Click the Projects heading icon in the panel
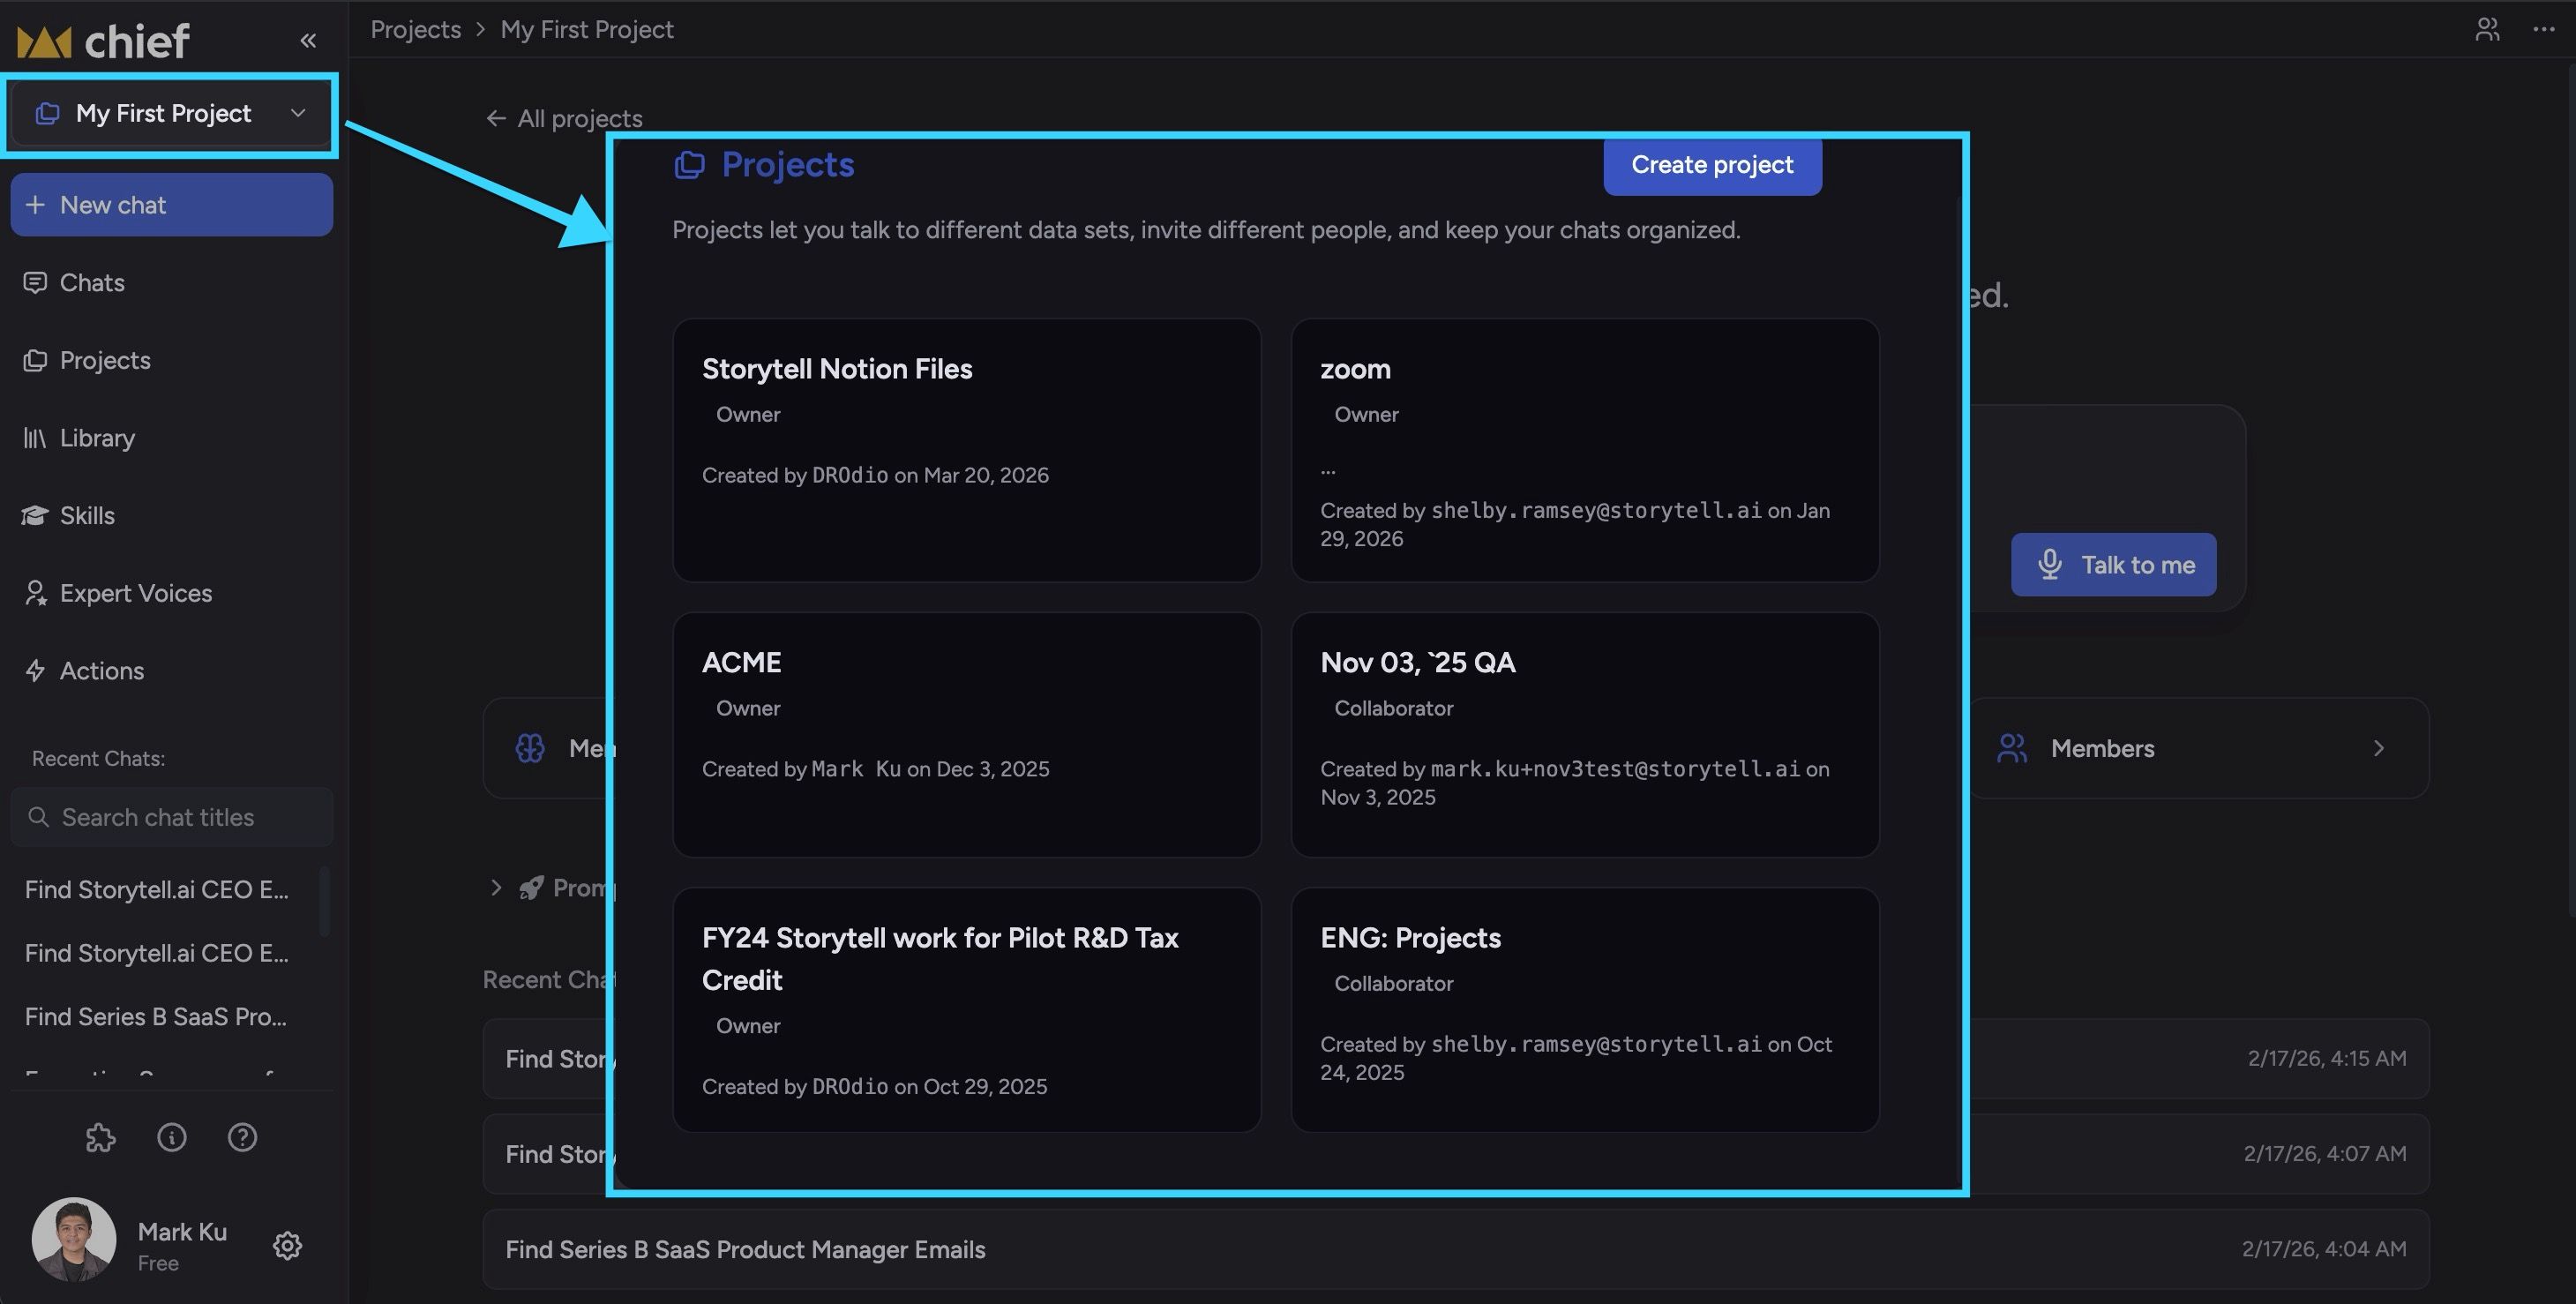The height and width of the screenshot is (1304, 2576). point(689,165)
